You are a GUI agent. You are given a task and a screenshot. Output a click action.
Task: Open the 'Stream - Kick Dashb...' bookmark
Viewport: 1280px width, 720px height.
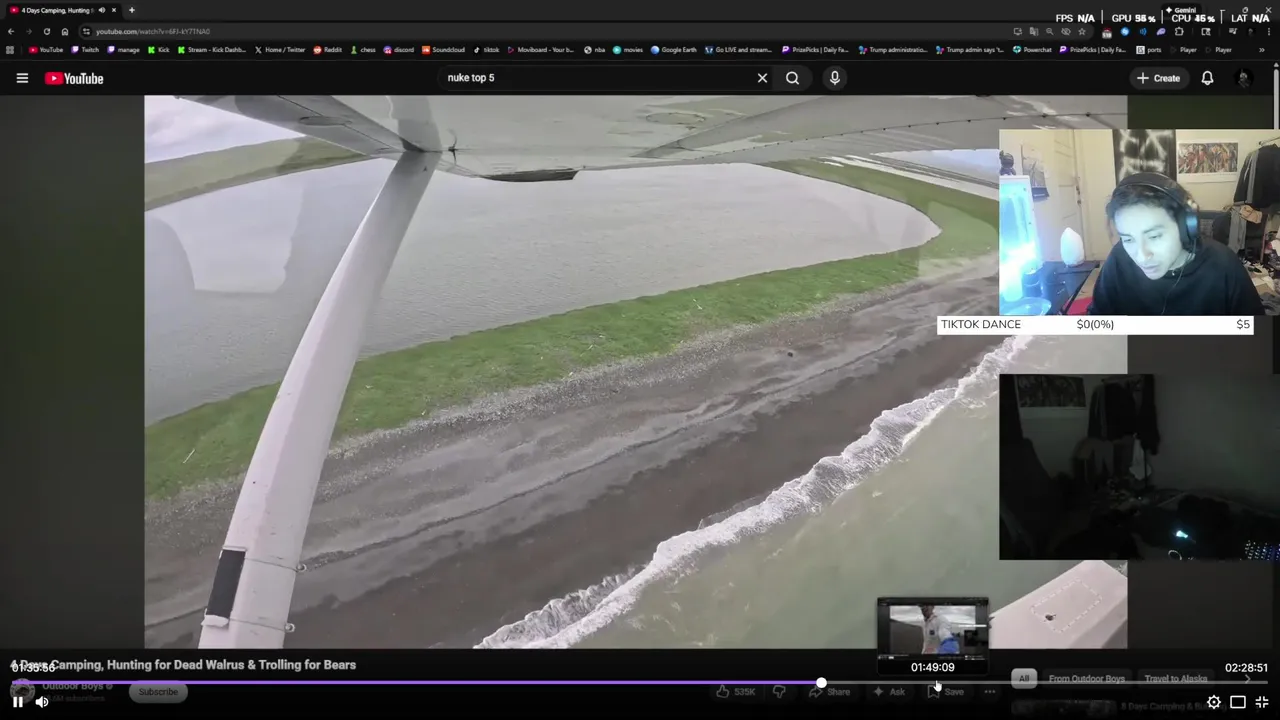click(x=212, y=49)
